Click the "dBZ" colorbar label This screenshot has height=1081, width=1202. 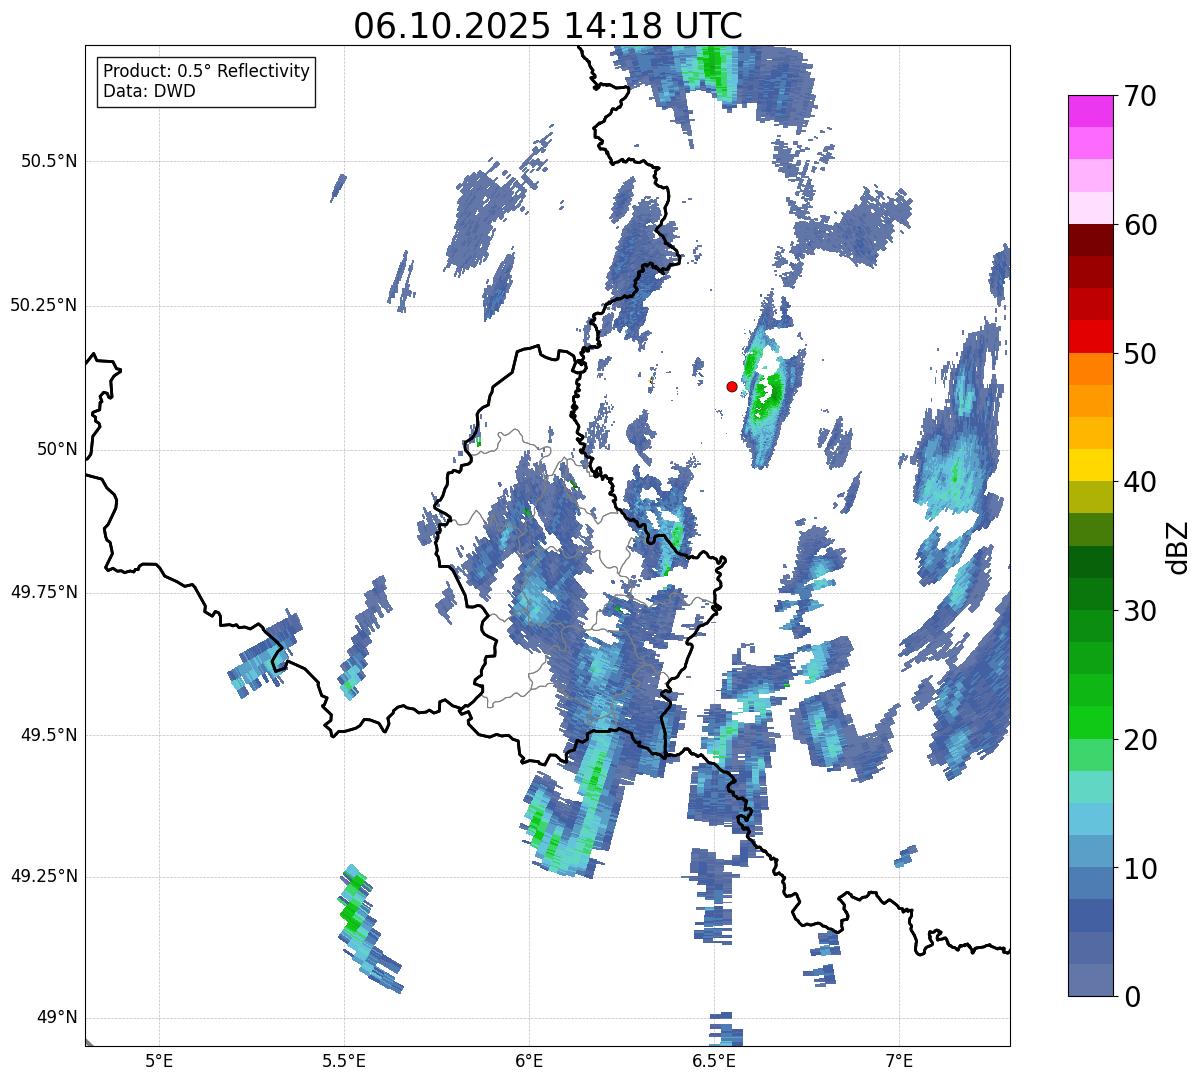pyautogui.click(x=1177, y=546)
